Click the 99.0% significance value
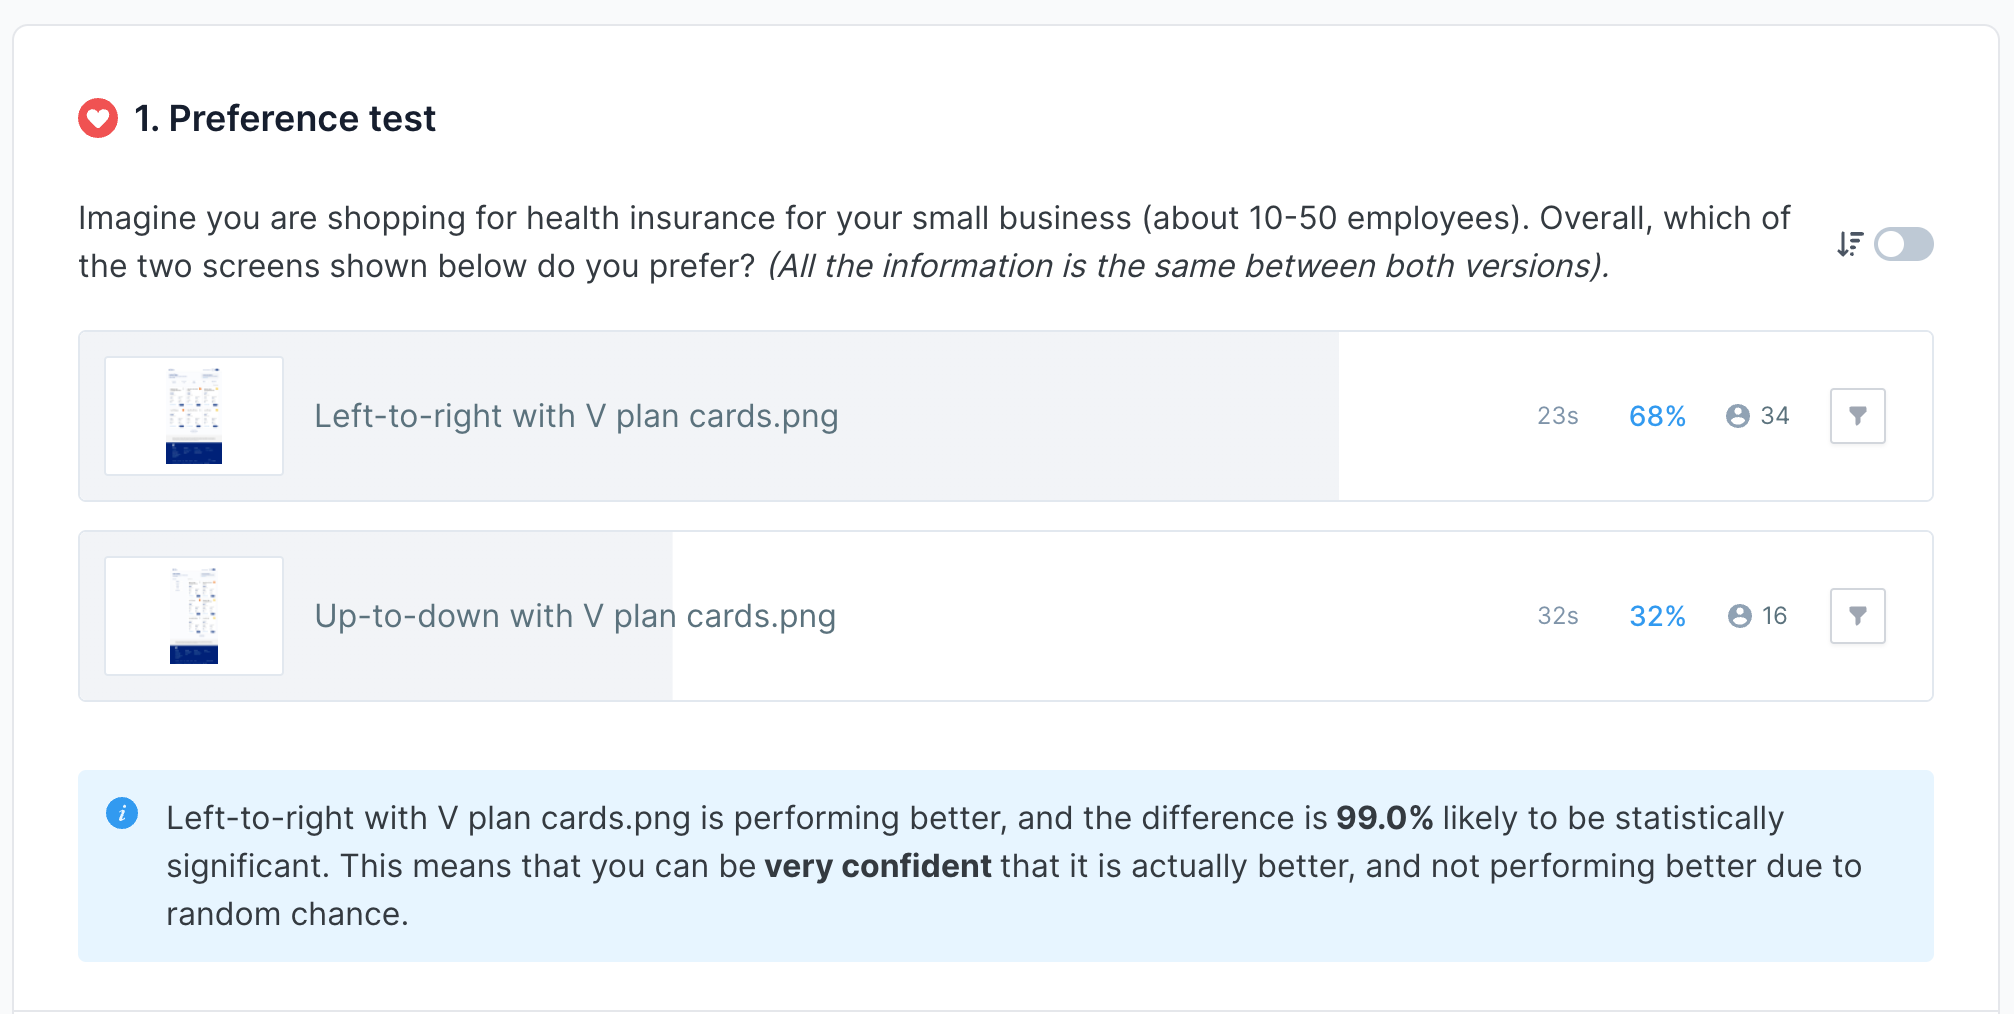Screen dimensions: 2014x1014 [x=1384, y=818]
